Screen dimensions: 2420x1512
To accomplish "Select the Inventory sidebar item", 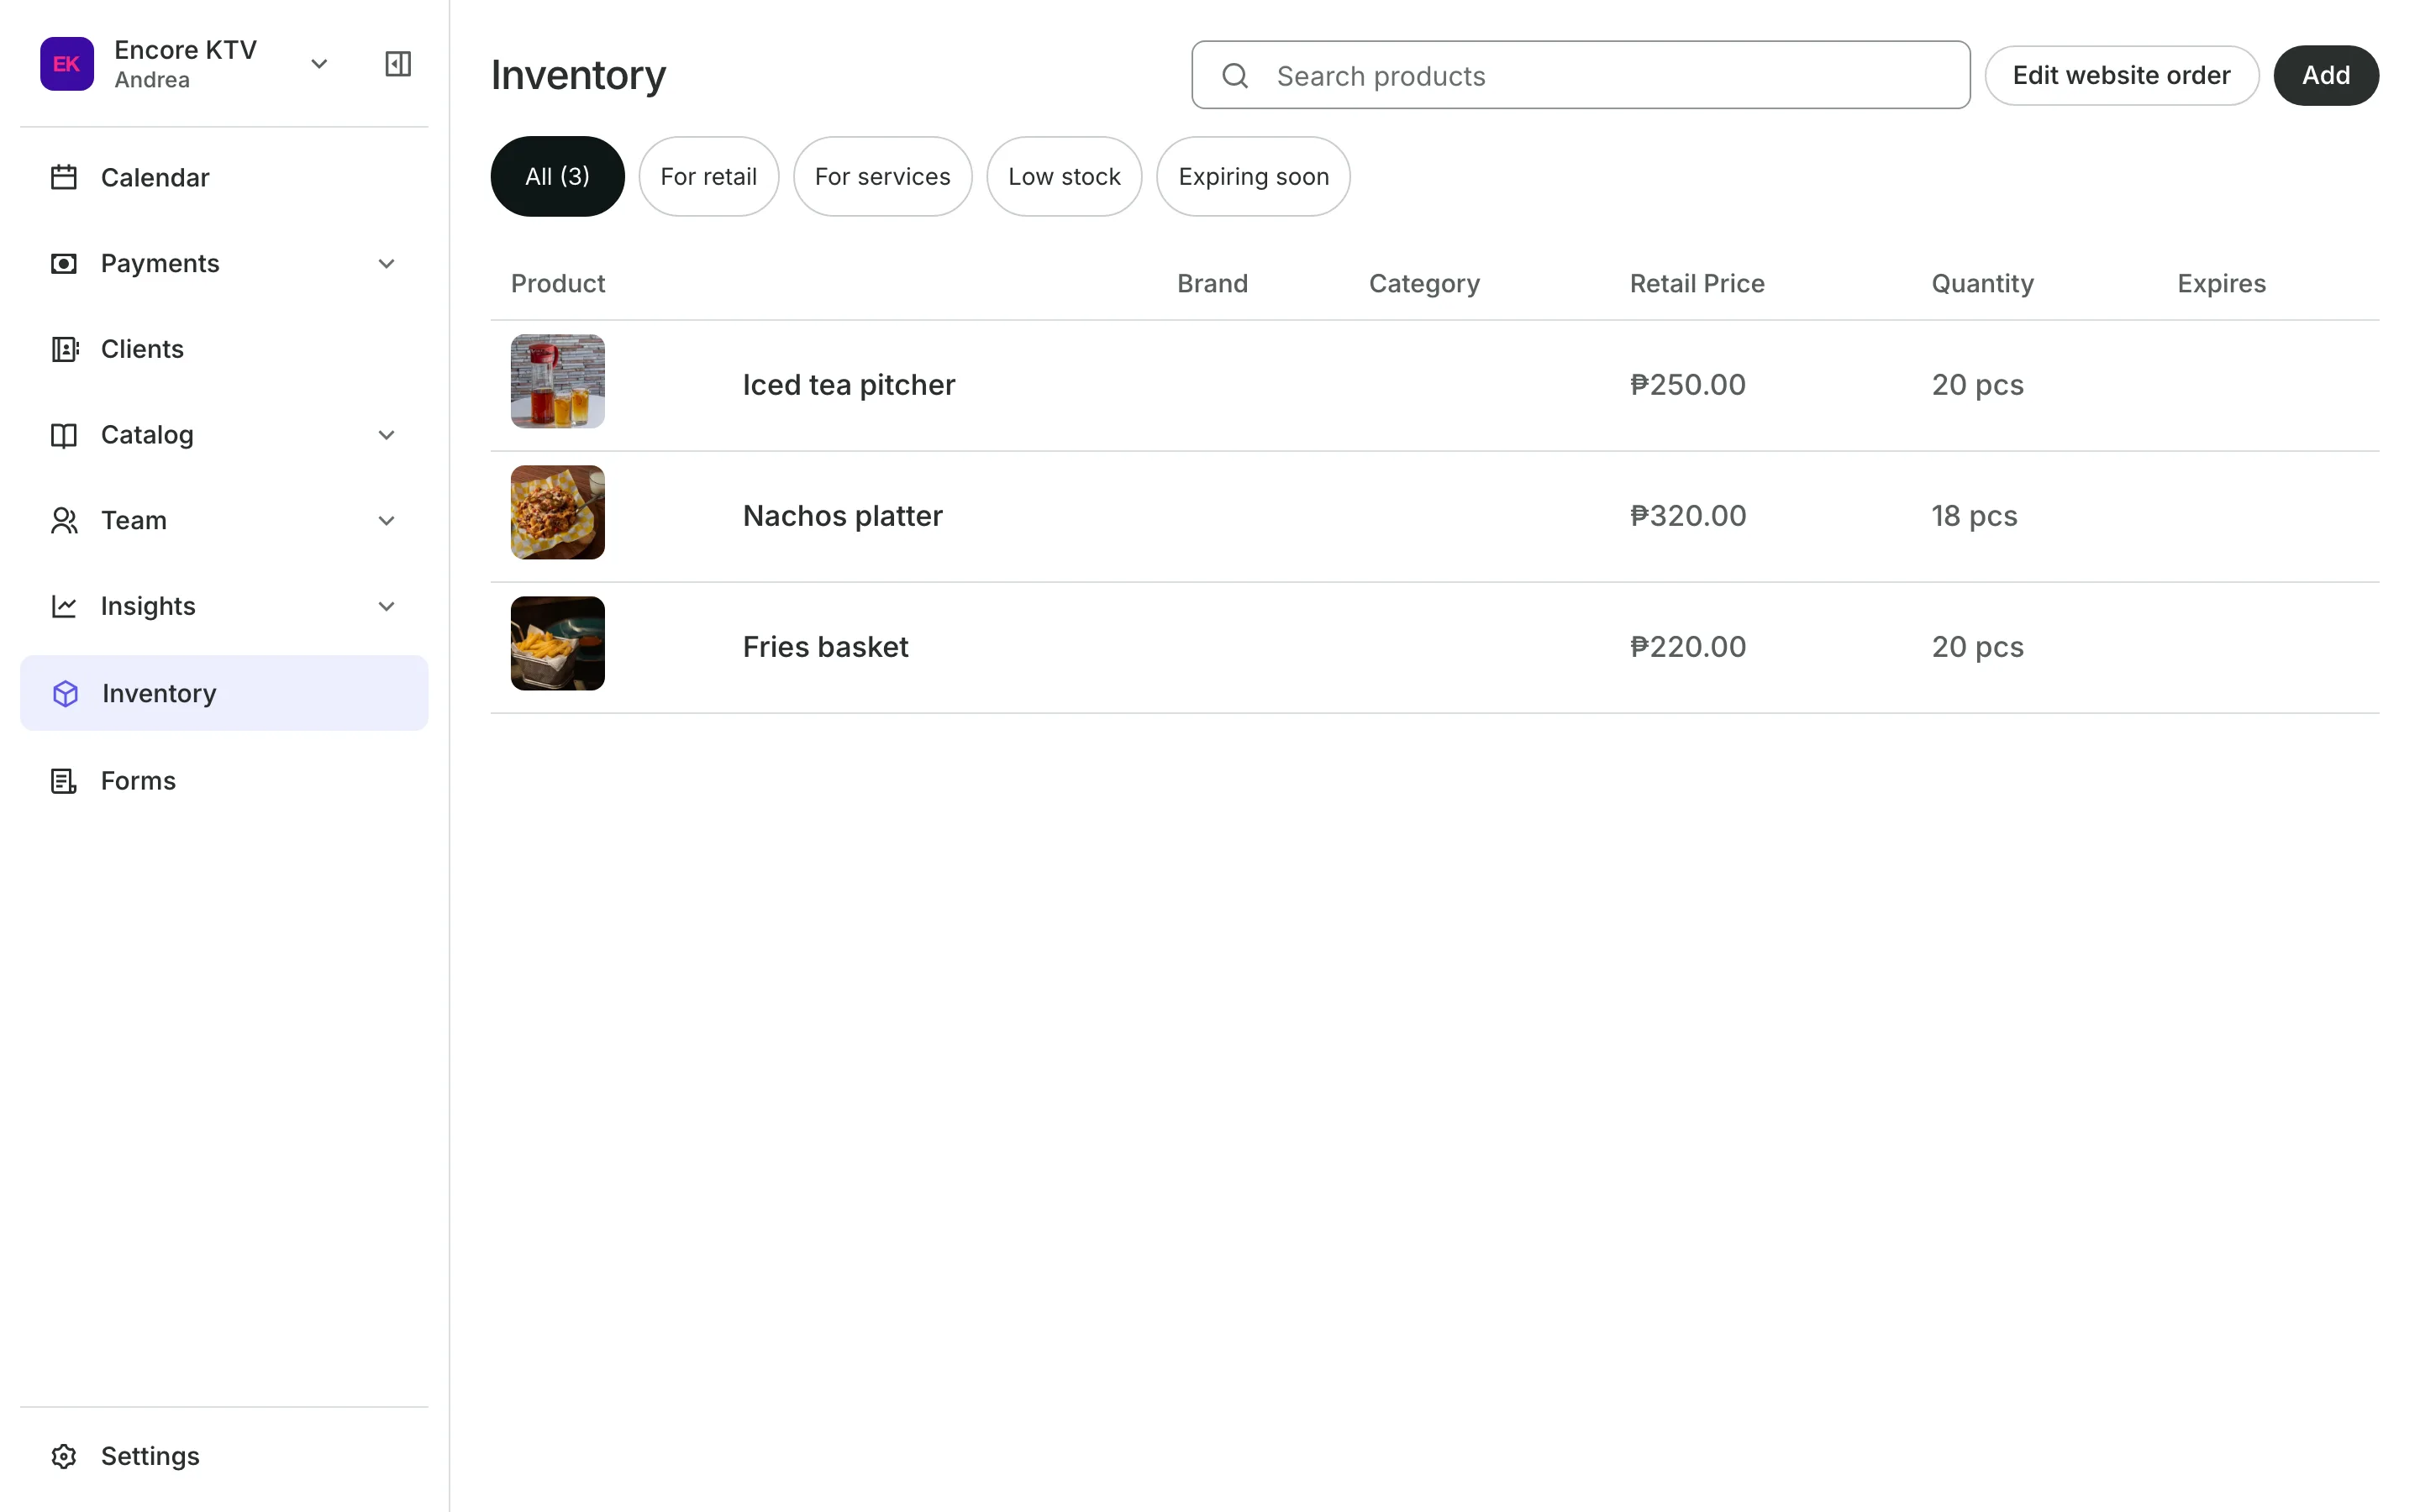I will 224,693.
